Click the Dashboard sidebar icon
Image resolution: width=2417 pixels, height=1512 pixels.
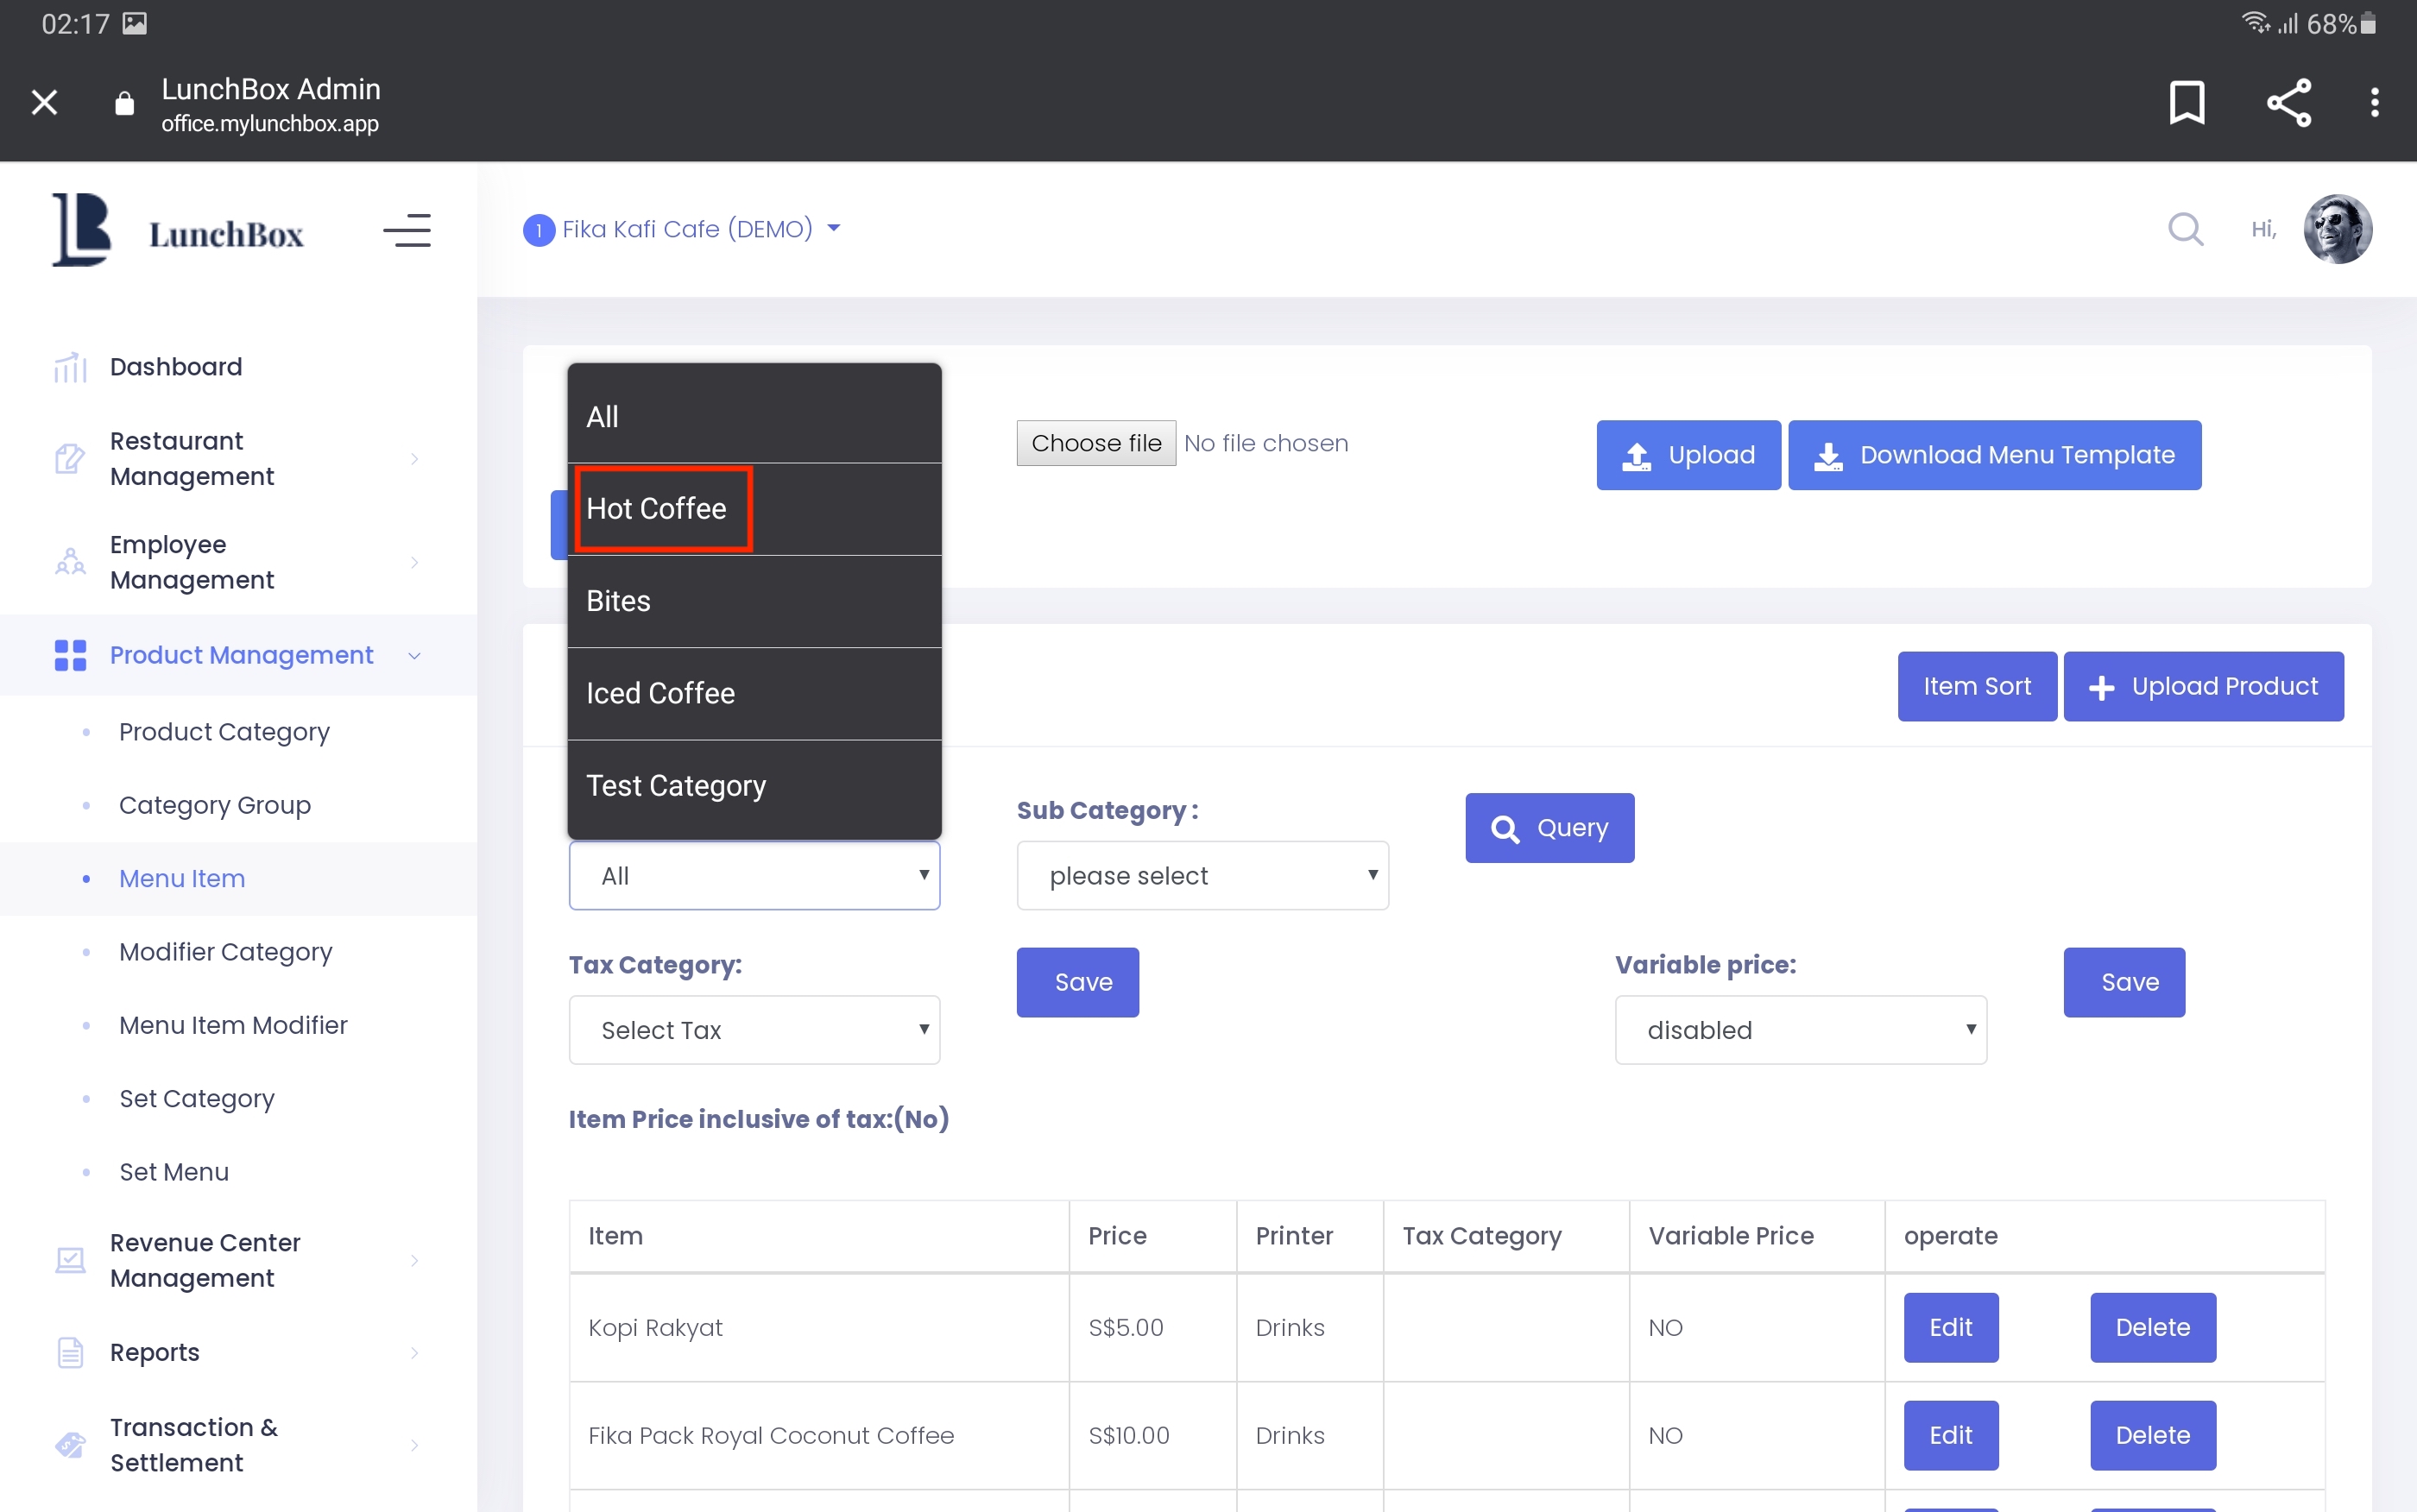(x=70, y=367)
